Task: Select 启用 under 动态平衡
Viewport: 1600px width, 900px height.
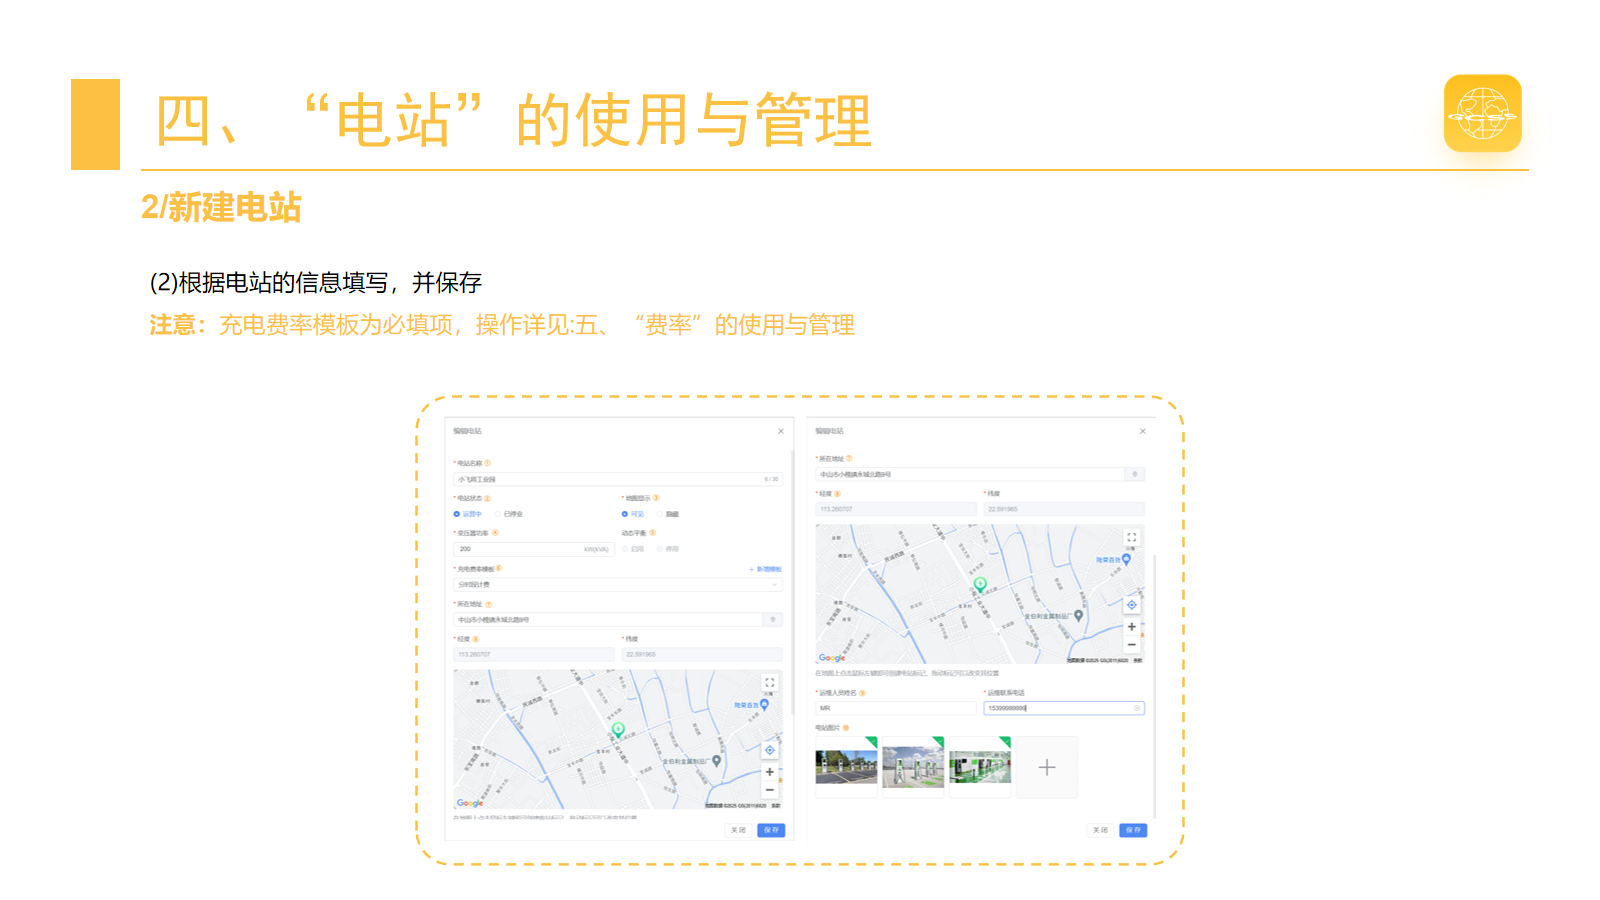Action: coord(625,549)
